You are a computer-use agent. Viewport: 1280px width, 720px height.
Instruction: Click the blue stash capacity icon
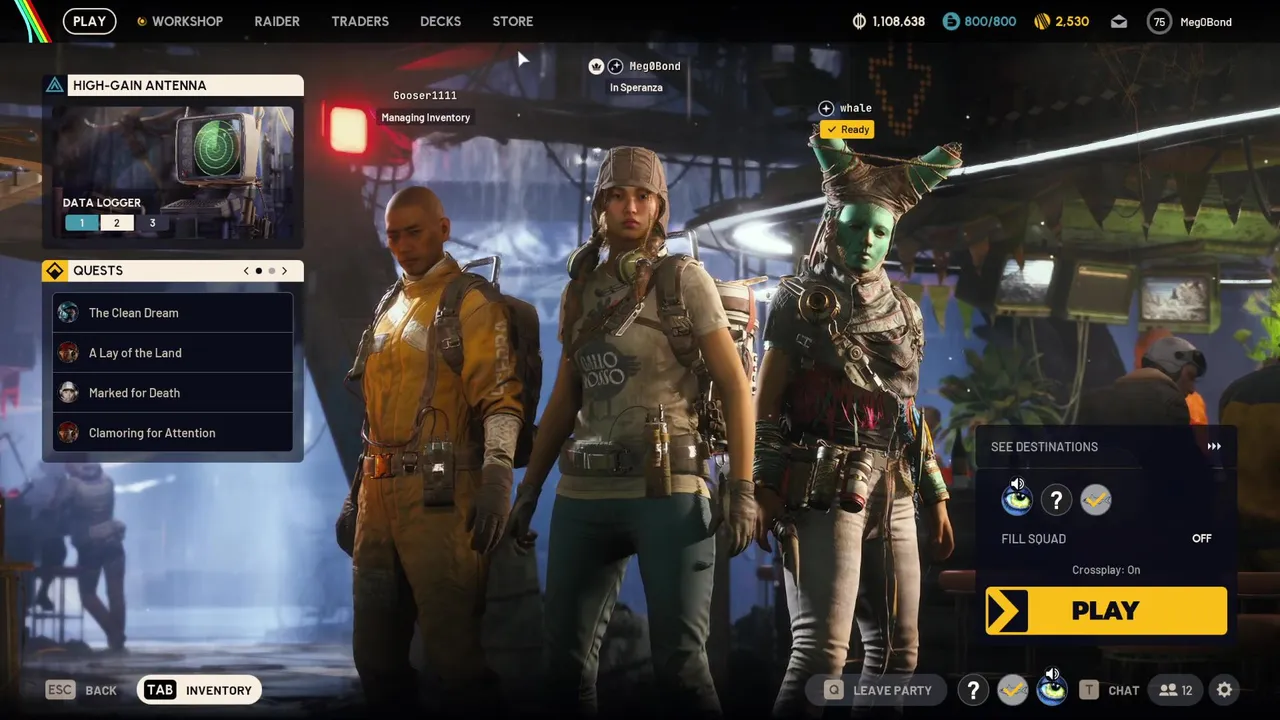pos(951,21)
